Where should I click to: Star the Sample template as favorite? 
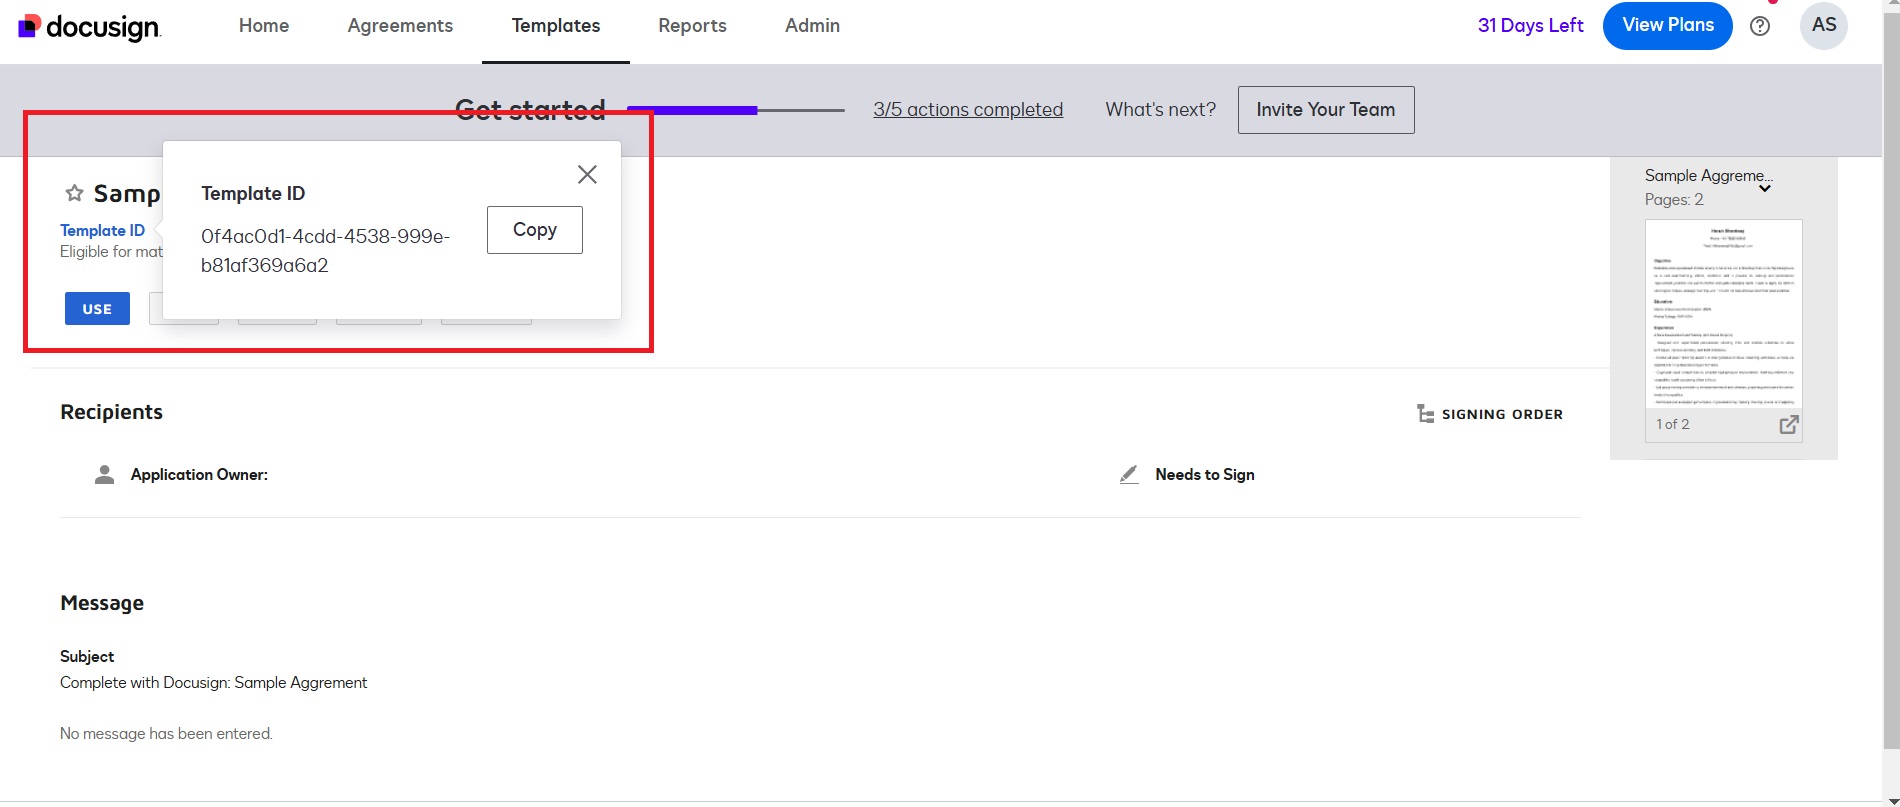74,193
